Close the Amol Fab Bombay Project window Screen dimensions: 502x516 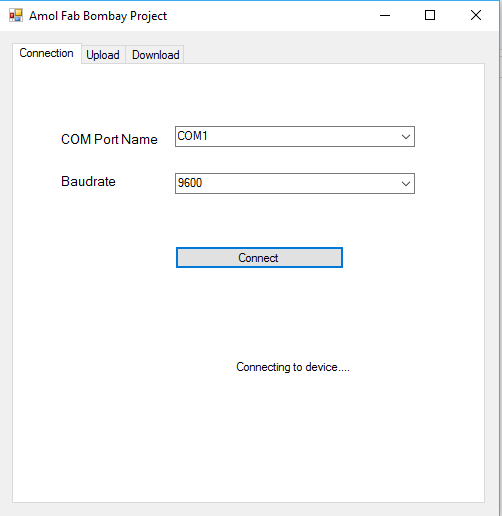476,15
